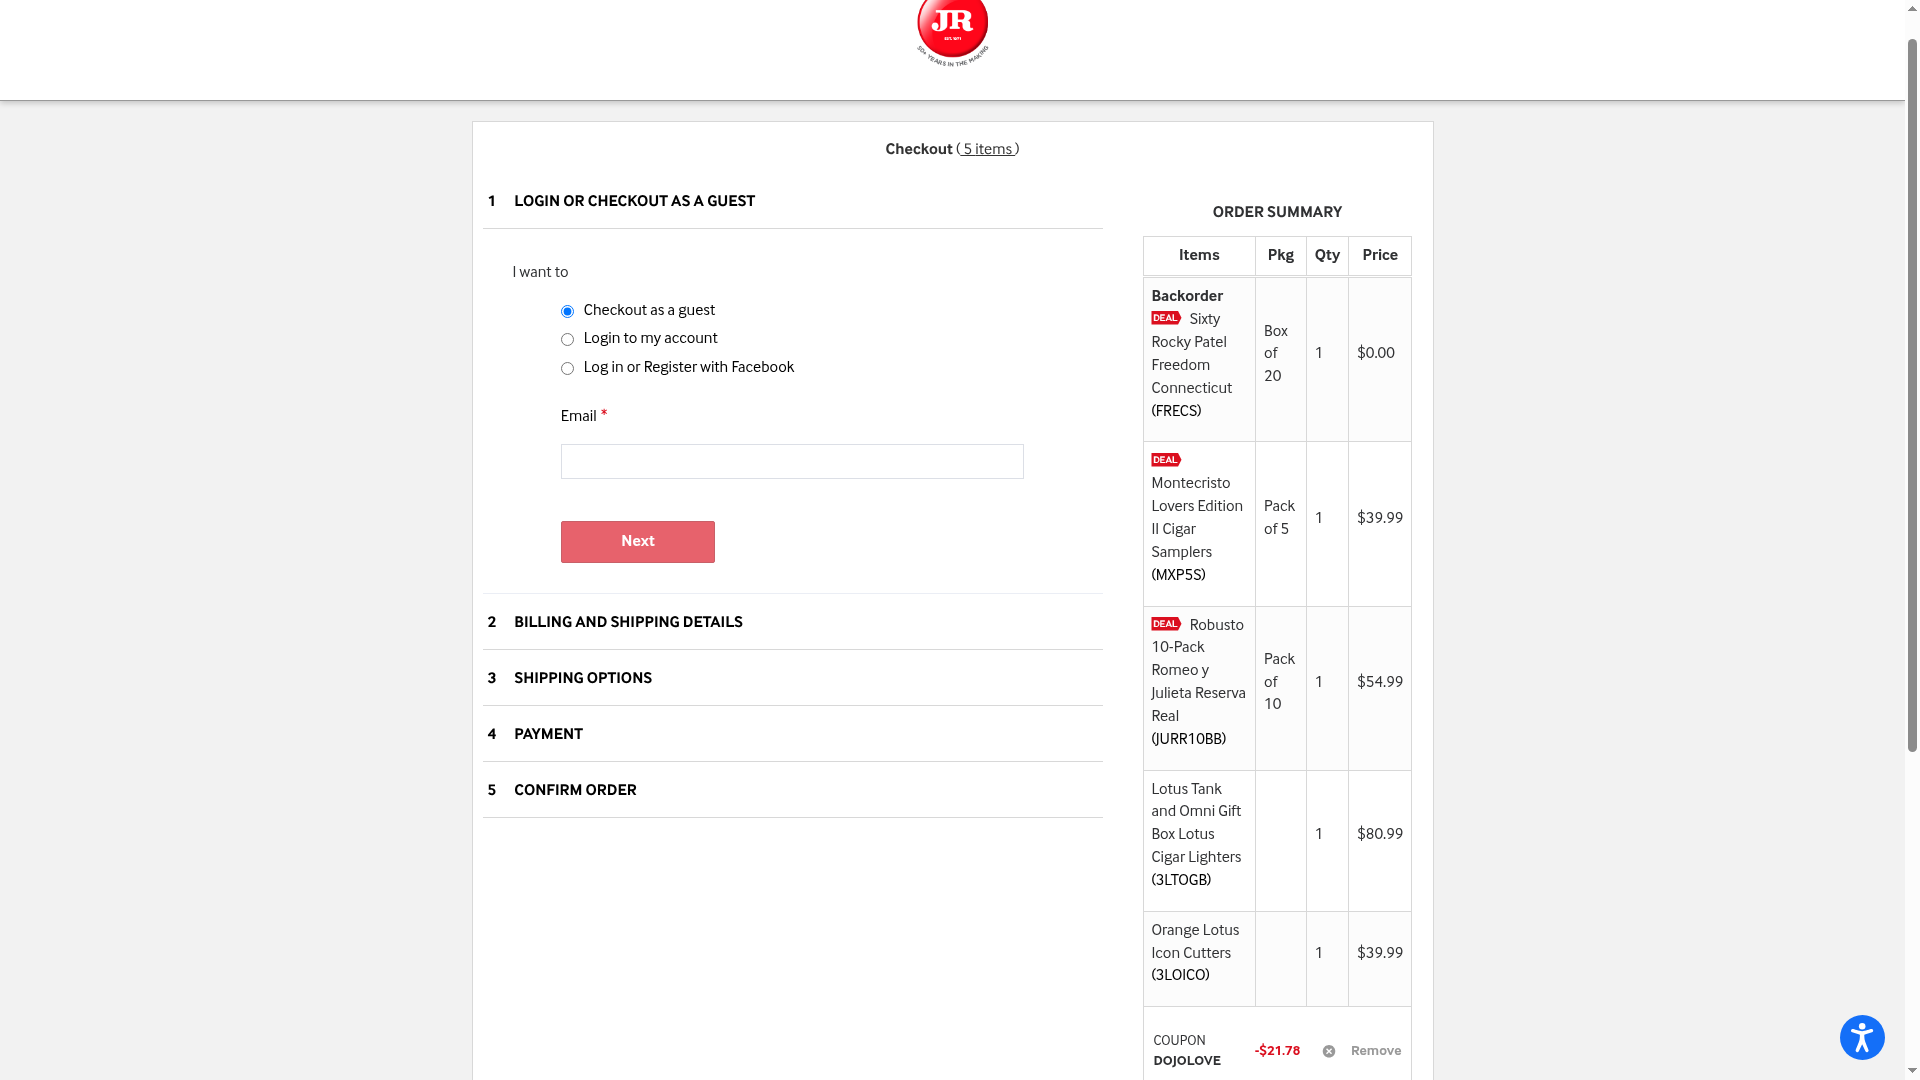Viewport: 1920px width, 1080px height.
Task: Click the coupon remove X icon
Action: point(1328,1051)
